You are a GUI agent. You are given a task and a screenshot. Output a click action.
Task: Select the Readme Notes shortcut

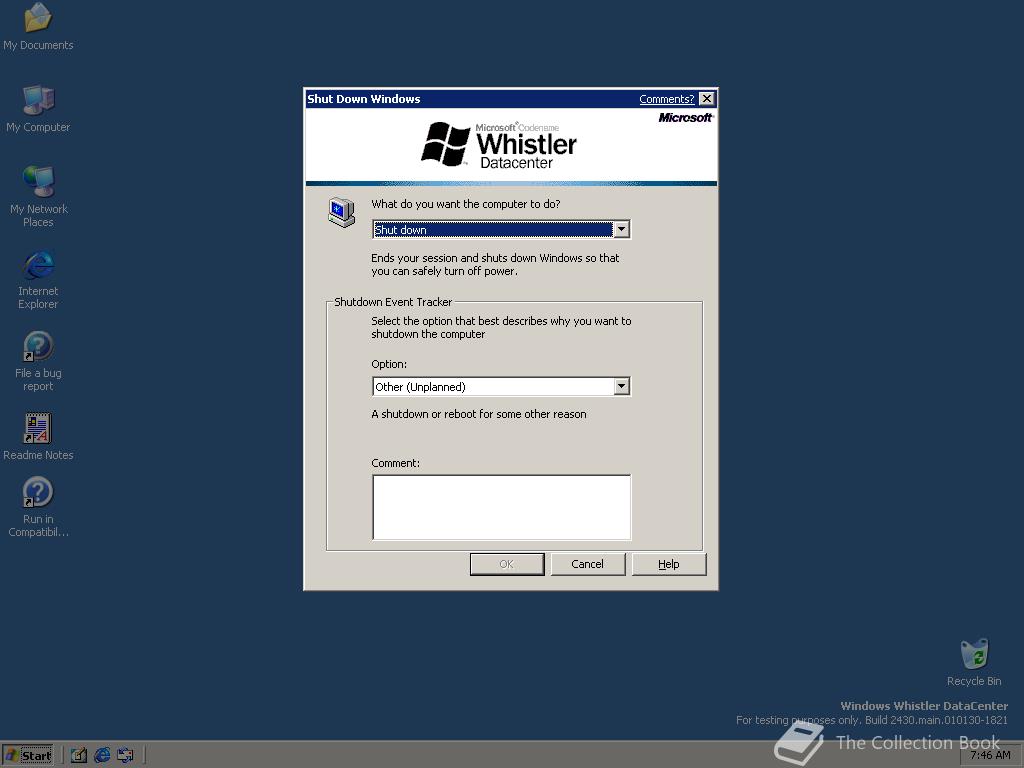[38, 436]
